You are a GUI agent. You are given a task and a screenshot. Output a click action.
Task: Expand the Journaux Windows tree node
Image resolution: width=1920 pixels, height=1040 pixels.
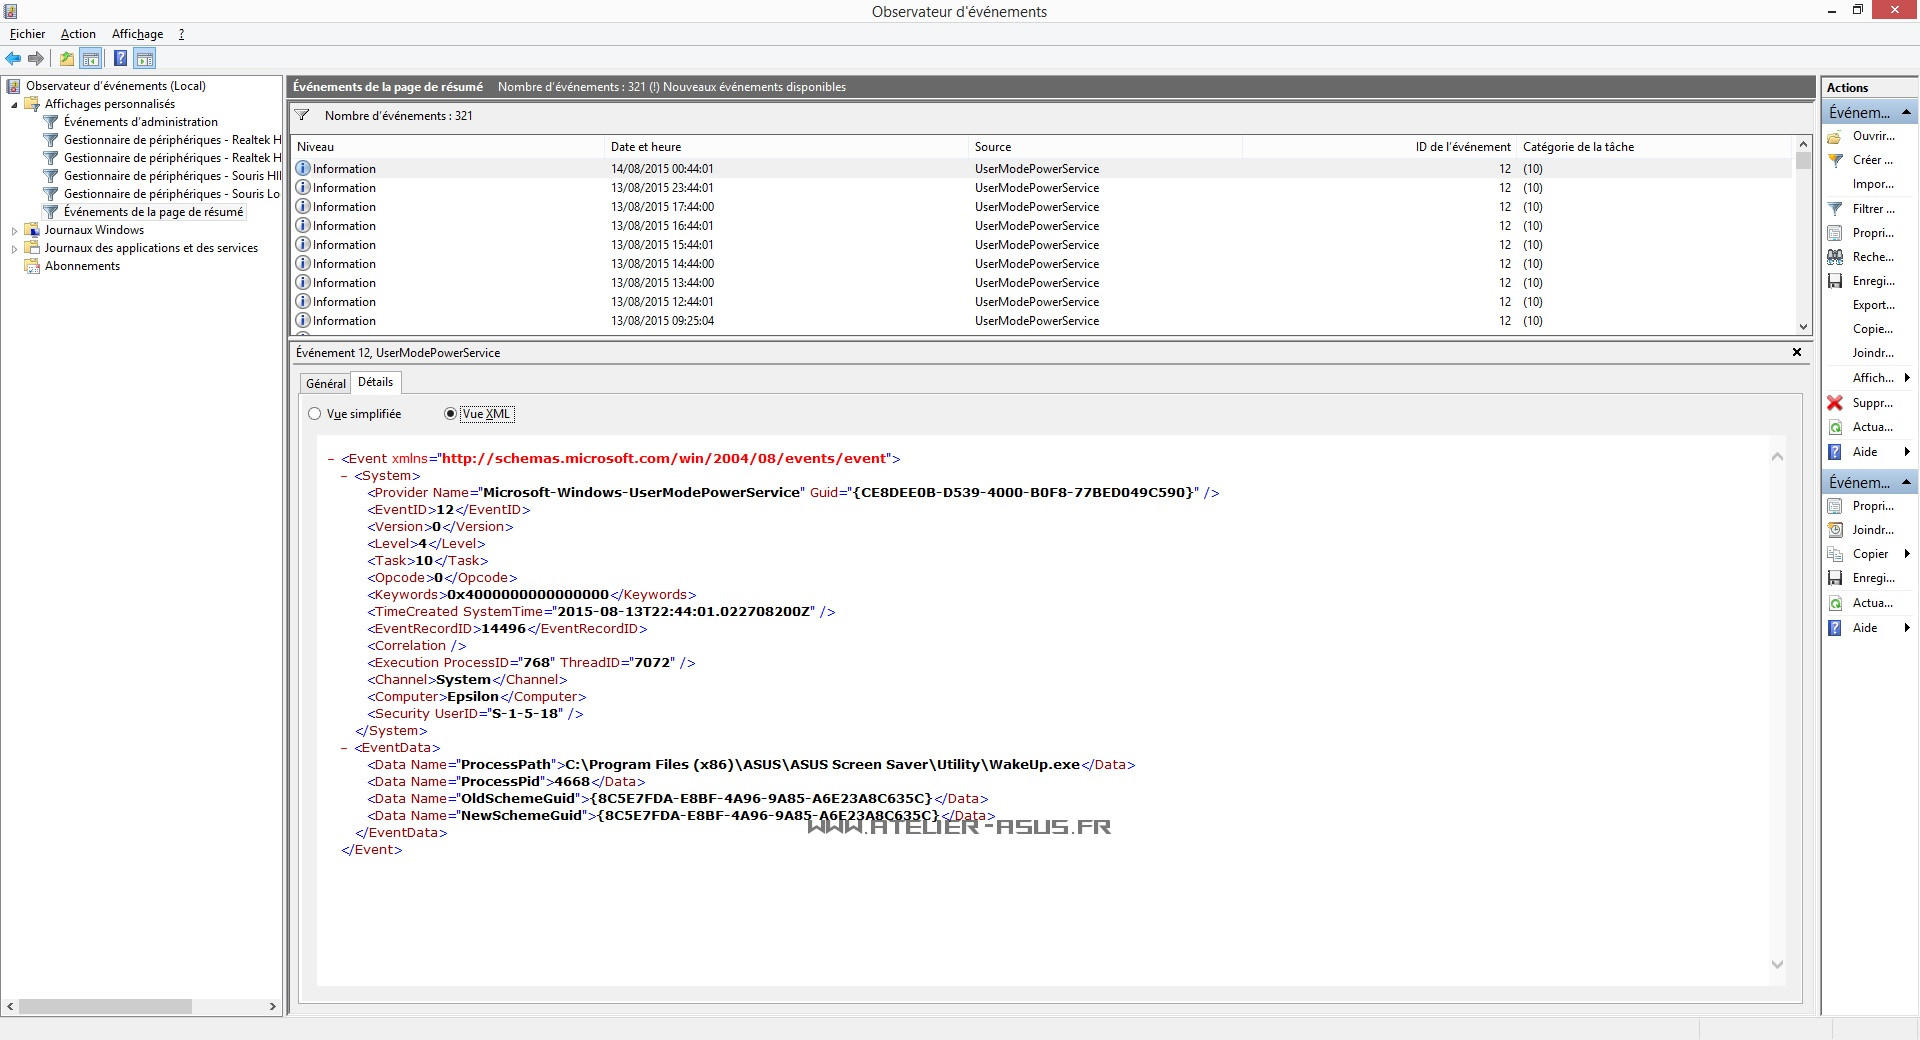coord(14,231)
